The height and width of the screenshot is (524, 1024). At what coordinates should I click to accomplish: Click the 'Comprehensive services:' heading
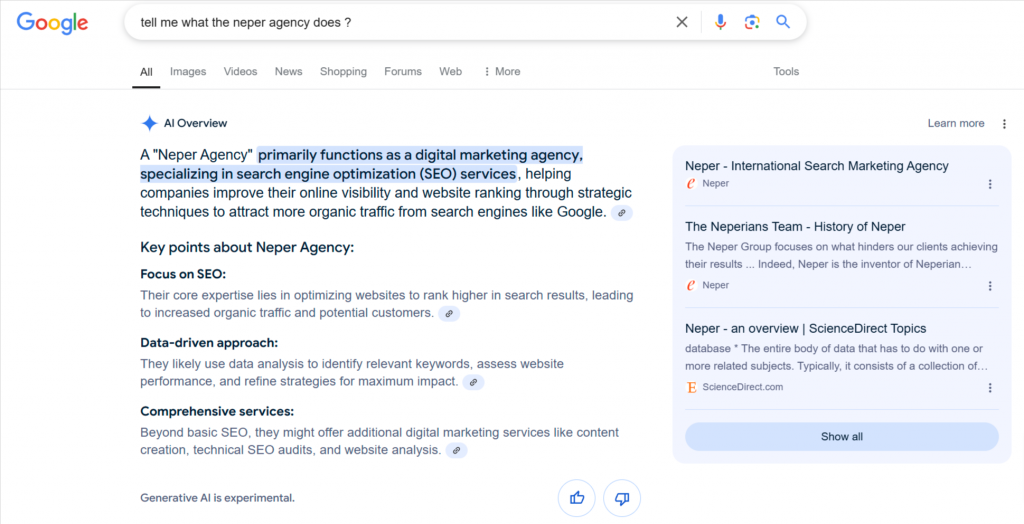tap(217, 412)
